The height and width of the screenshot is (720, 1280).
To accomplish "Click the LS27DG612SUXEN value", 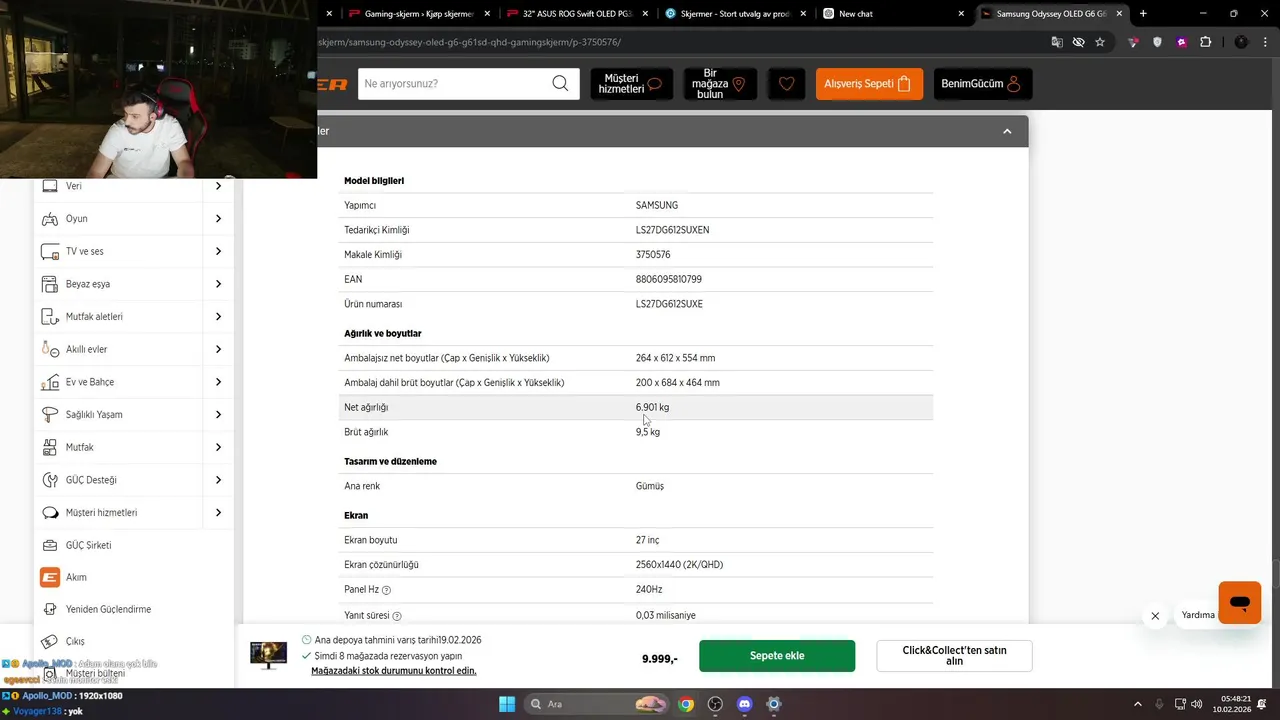I will (672, 230).
